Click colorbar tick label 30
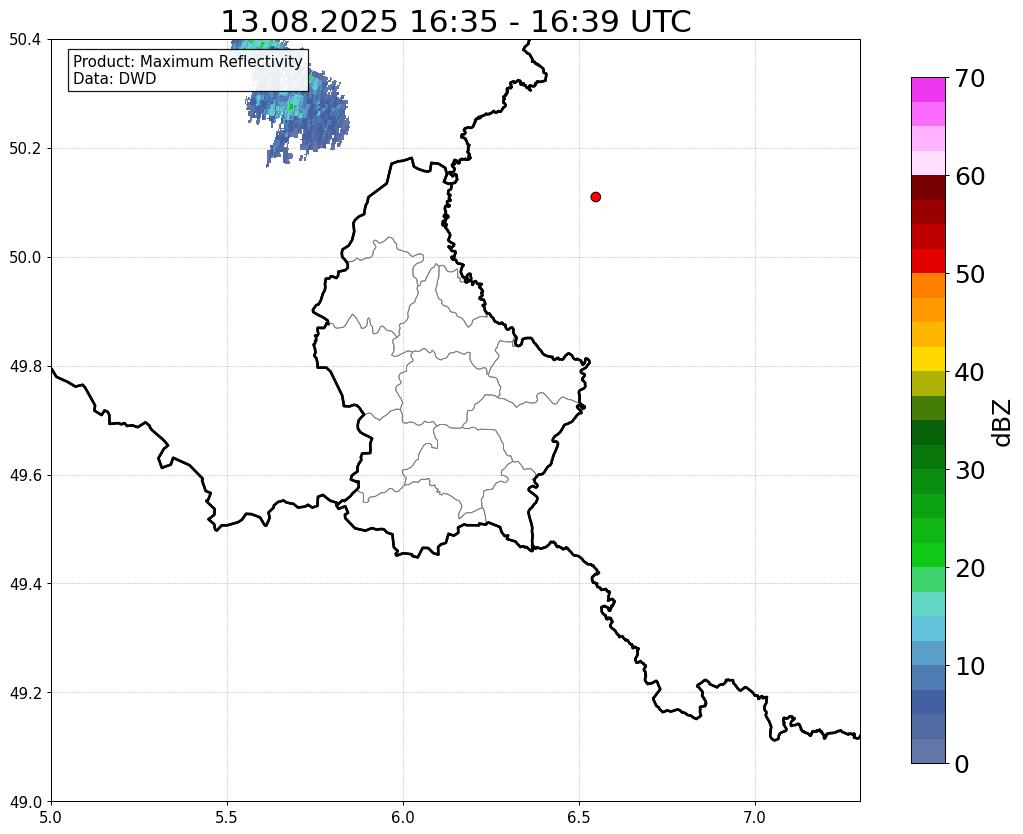1023x834 pixels. click(970, 470)
